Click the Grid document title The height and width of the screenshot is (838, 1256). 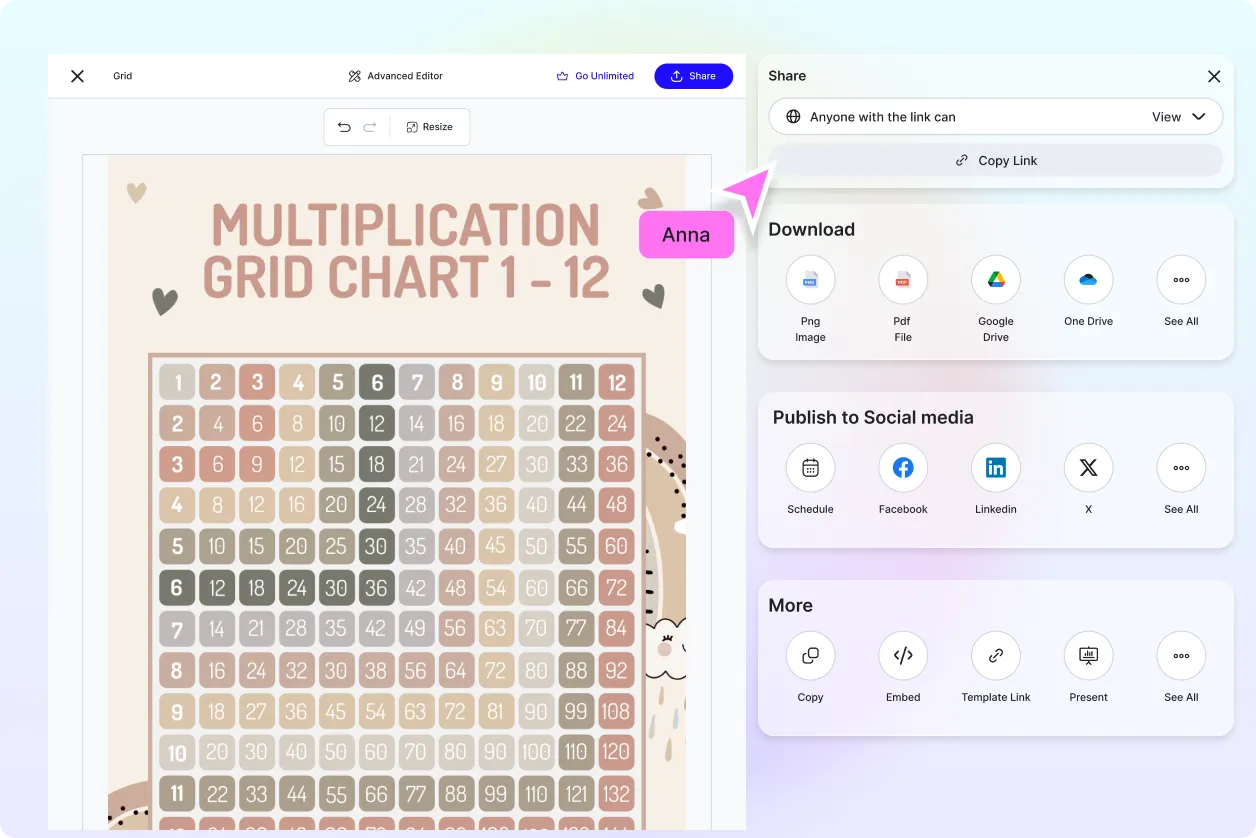[122, 76]
